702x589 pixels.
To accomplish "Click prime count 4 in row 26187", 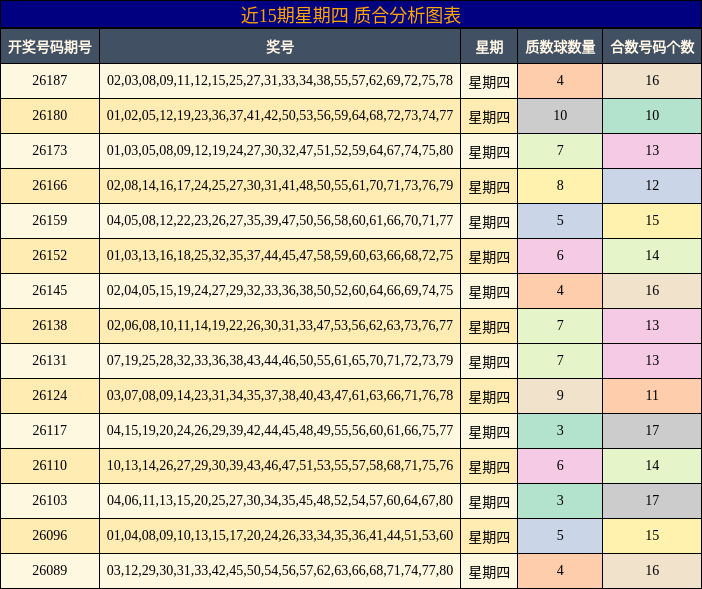I will point(560,81).
